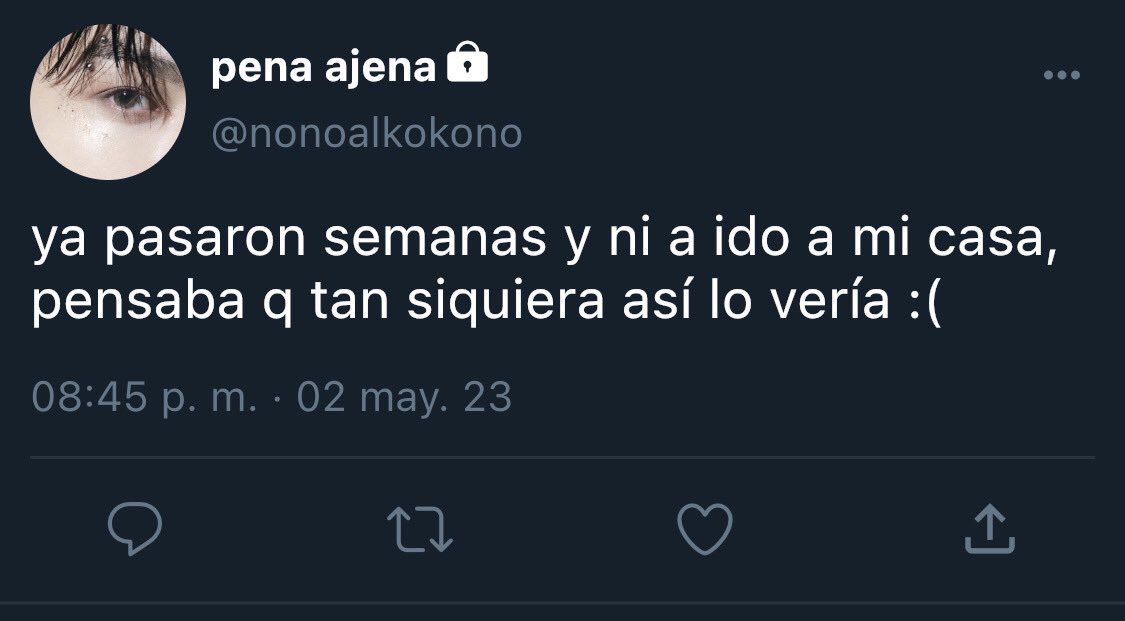Screen dimensions: 1125x621
Task: Open the three-dot more options menu
Action: pos(1062,75)
